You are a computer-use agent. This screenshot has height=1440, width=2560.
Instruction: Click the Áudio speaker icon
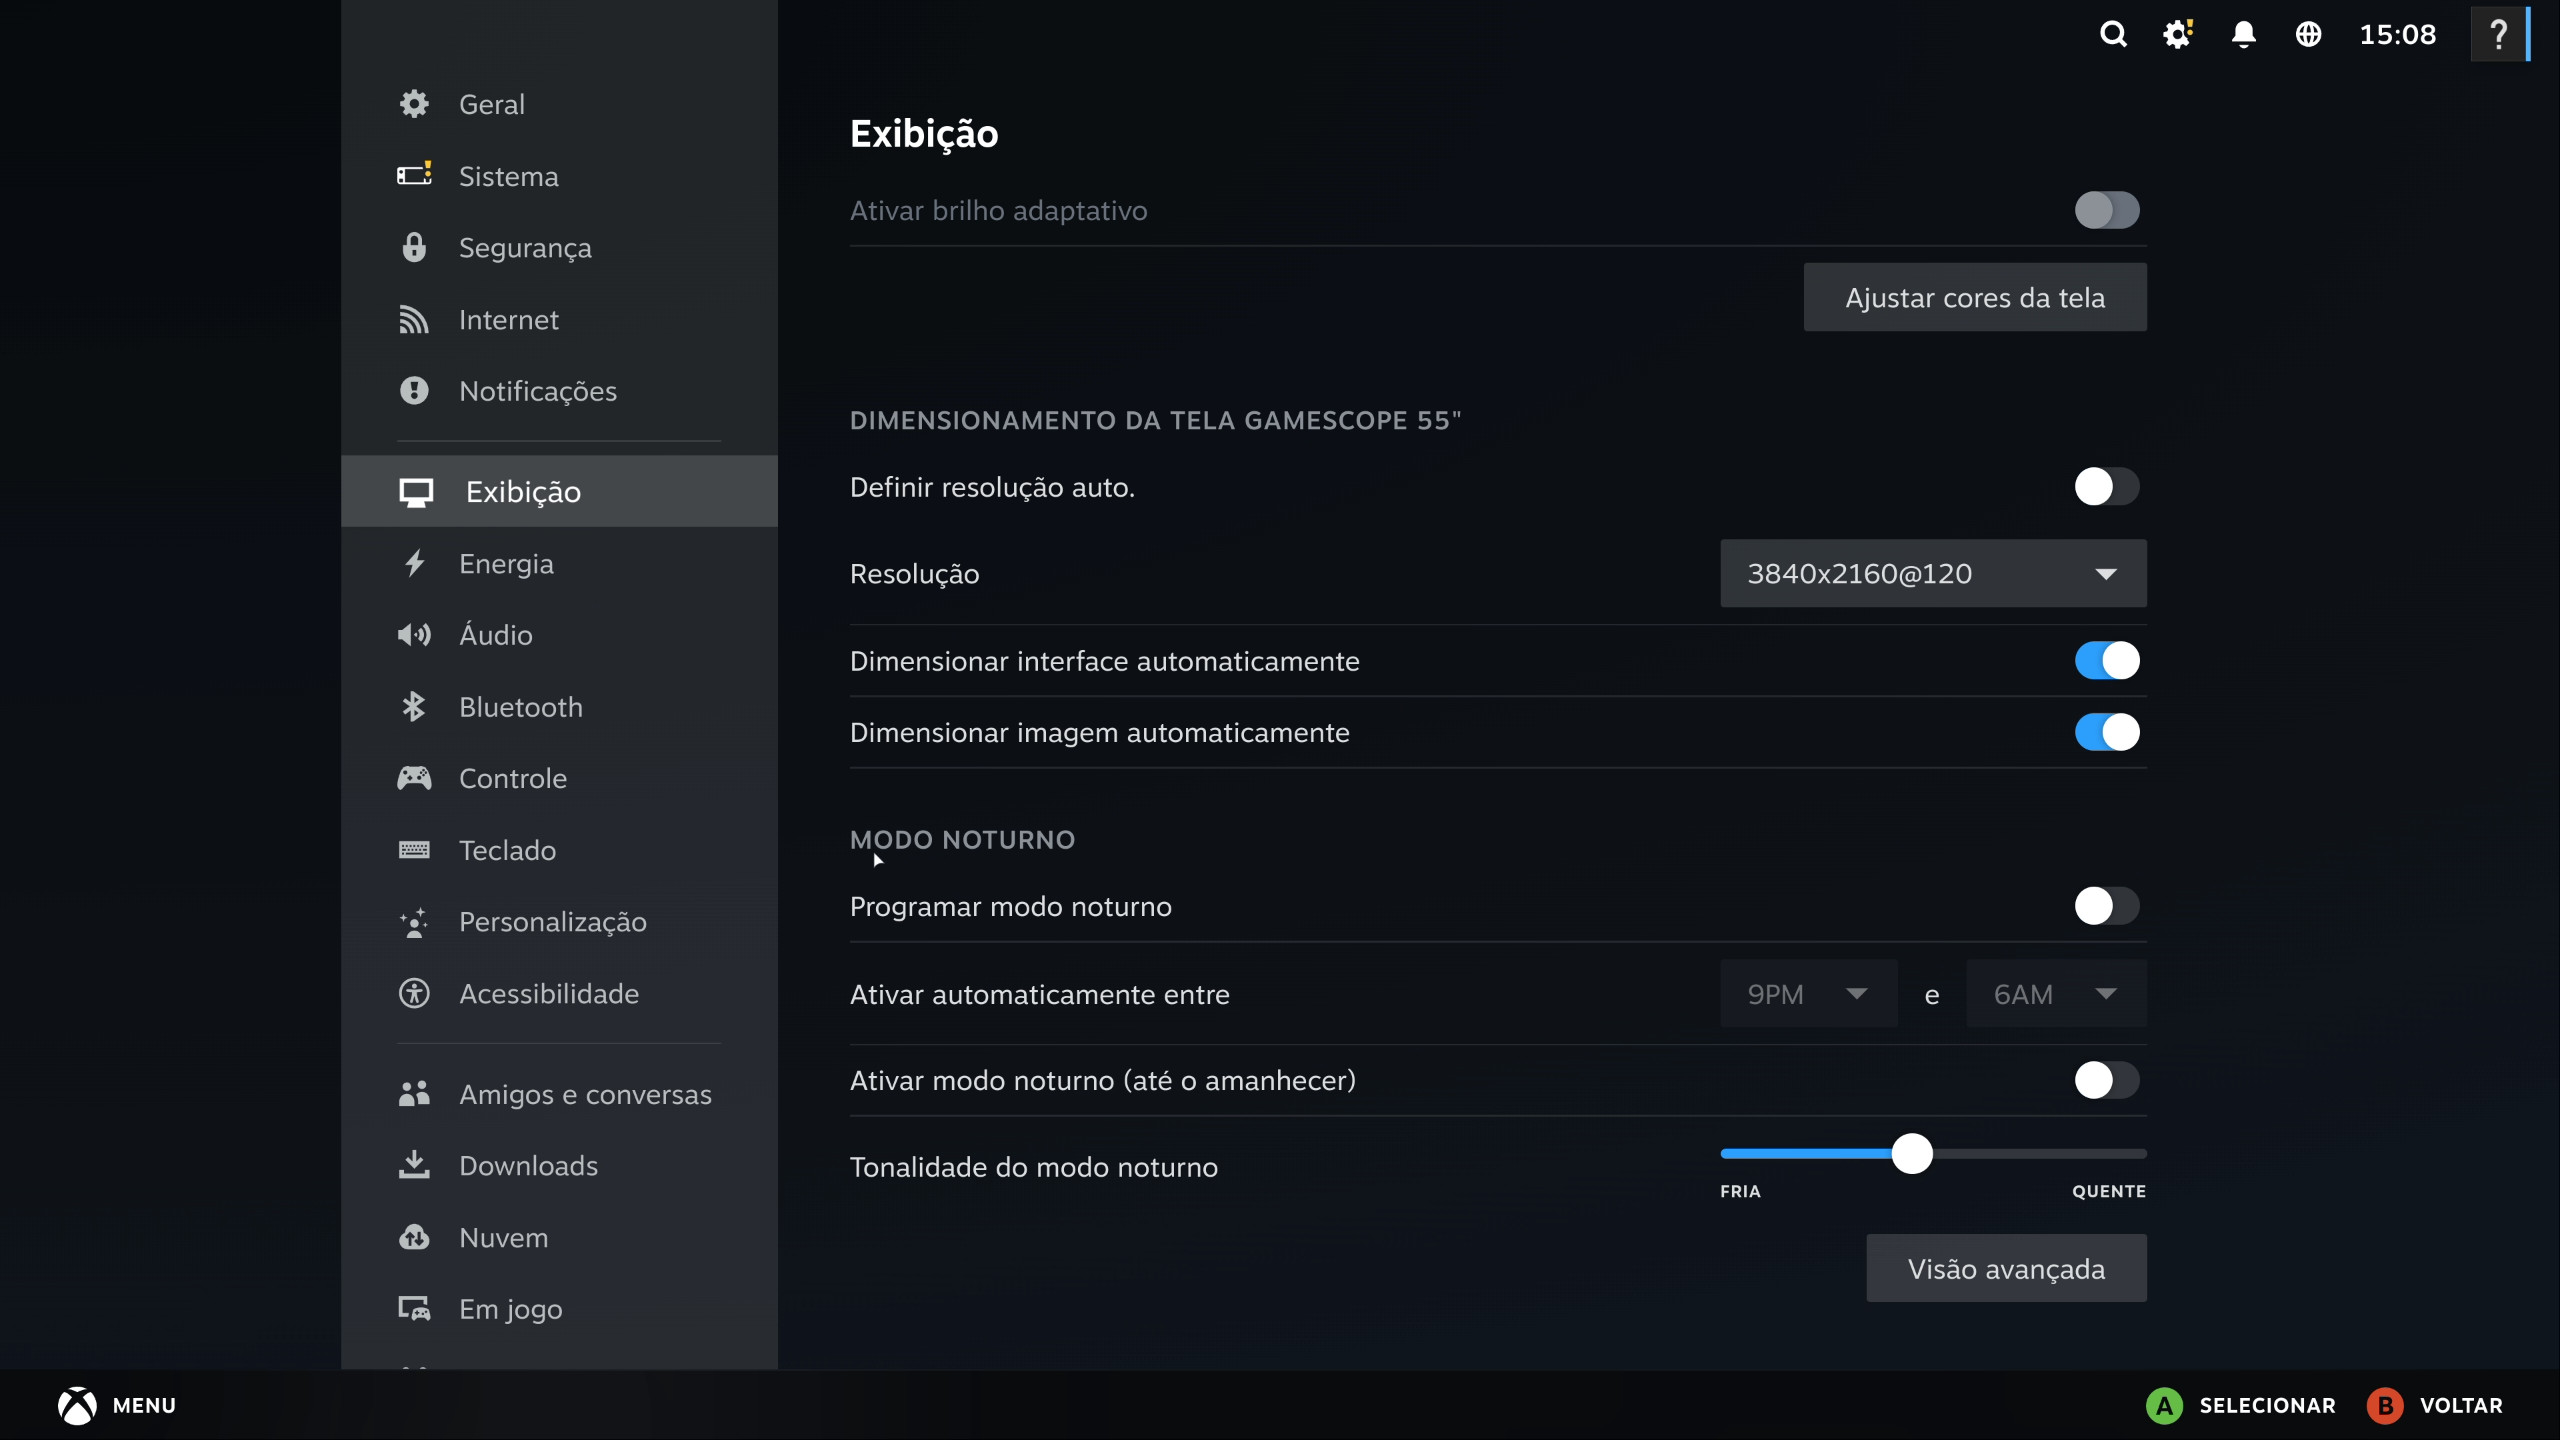[x=415, y=635]
